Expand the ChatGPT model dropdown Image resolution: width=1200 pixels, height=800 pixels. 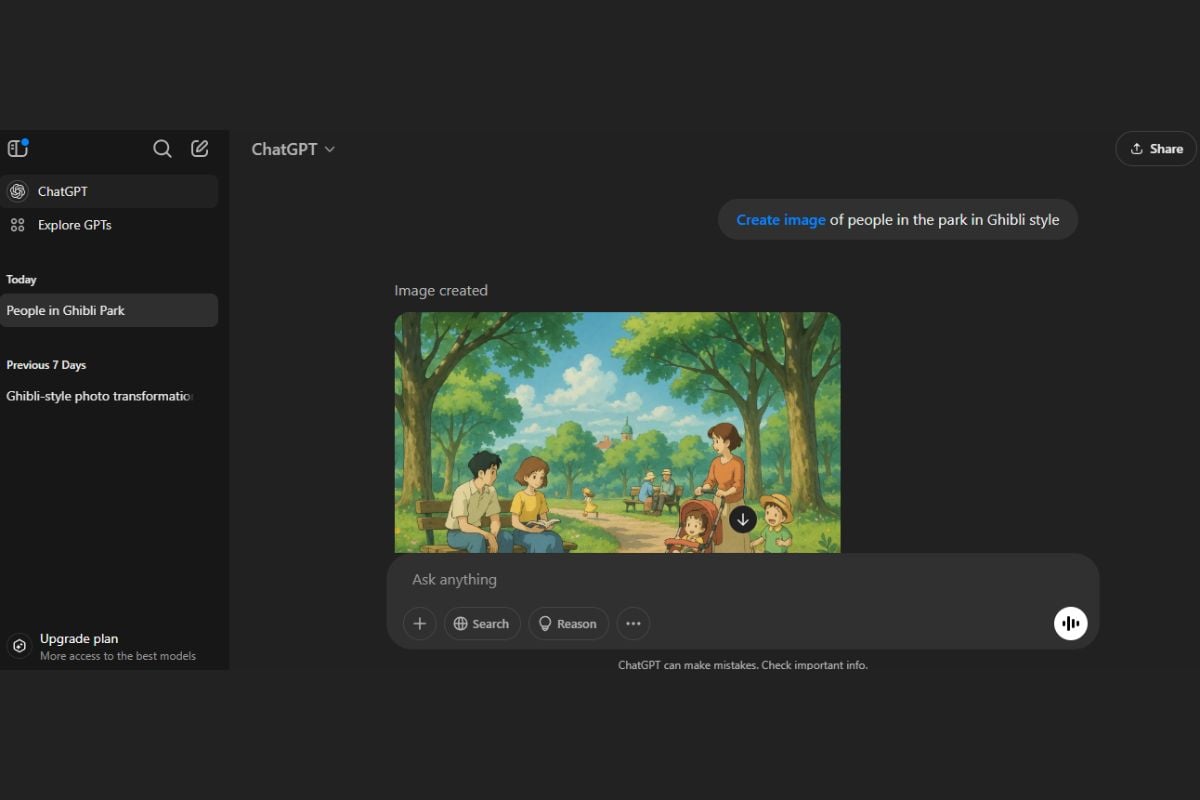click(293, 149)
